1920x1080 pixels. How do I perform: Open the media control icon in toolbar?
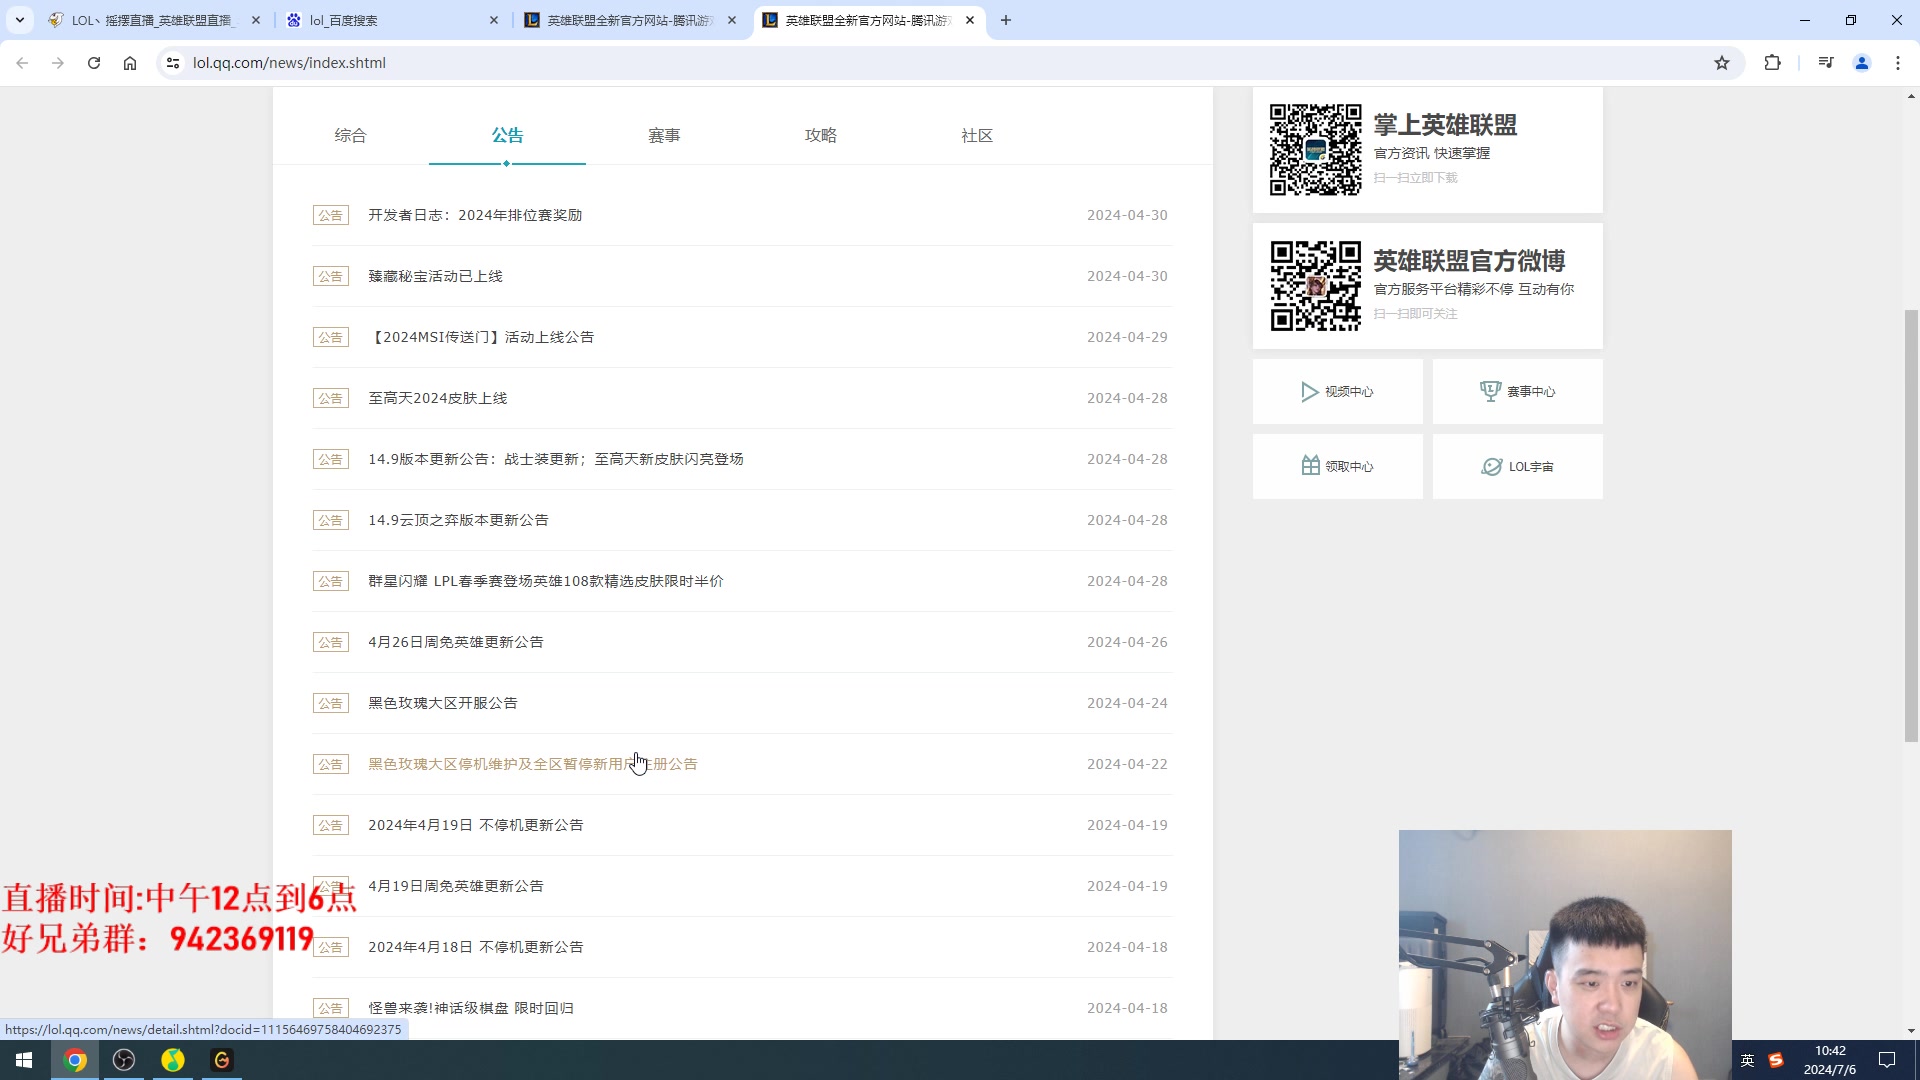(x=1826, y=63)
